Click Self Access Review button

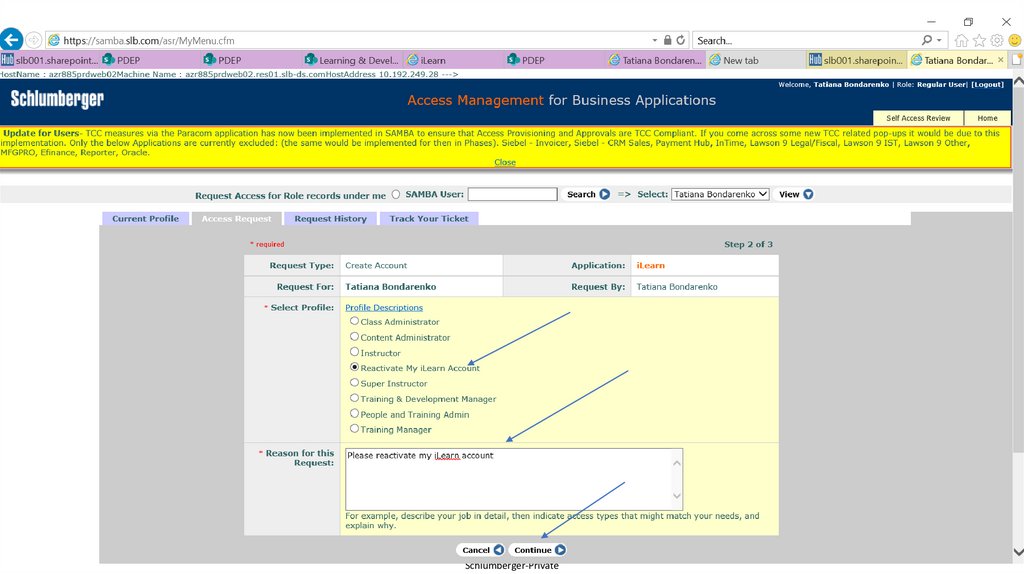(918, 118)
